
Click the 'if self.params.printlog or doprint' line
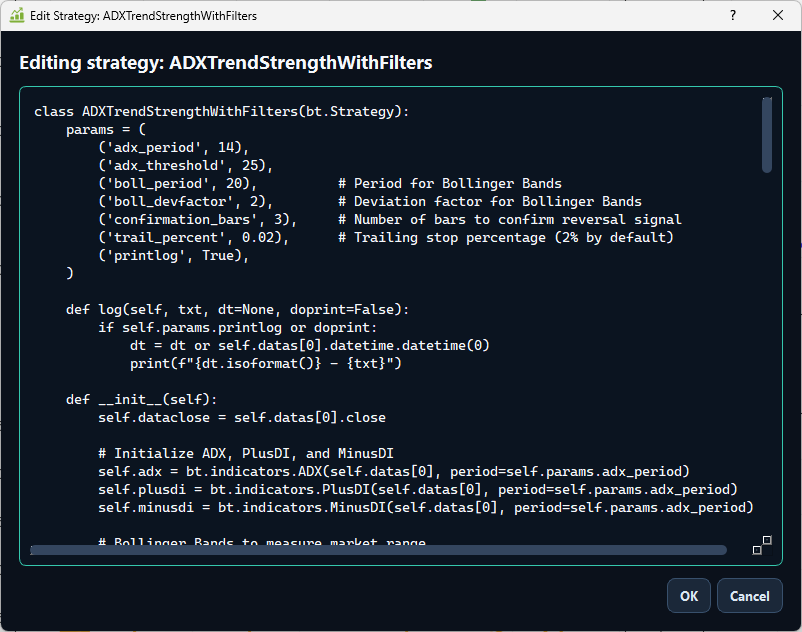tap(237, 328)
